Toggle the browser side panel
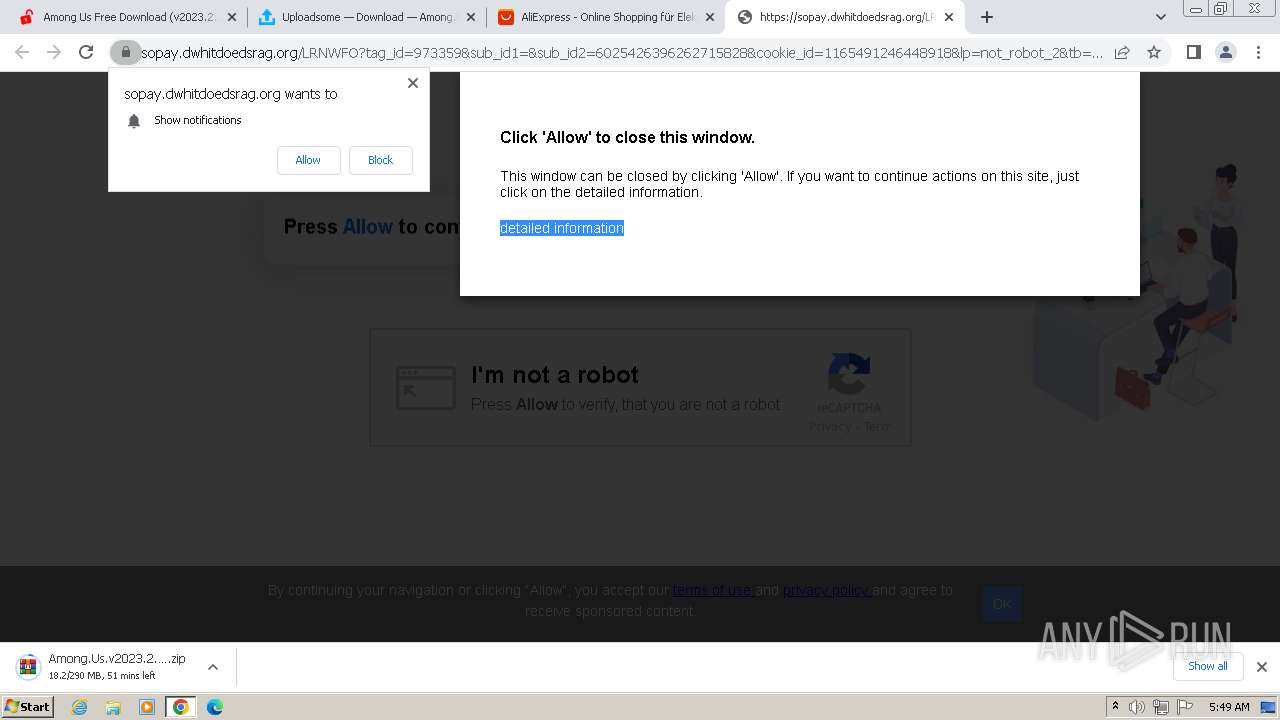Viewport: 1280px width, 720px height. click(1193, 52)
